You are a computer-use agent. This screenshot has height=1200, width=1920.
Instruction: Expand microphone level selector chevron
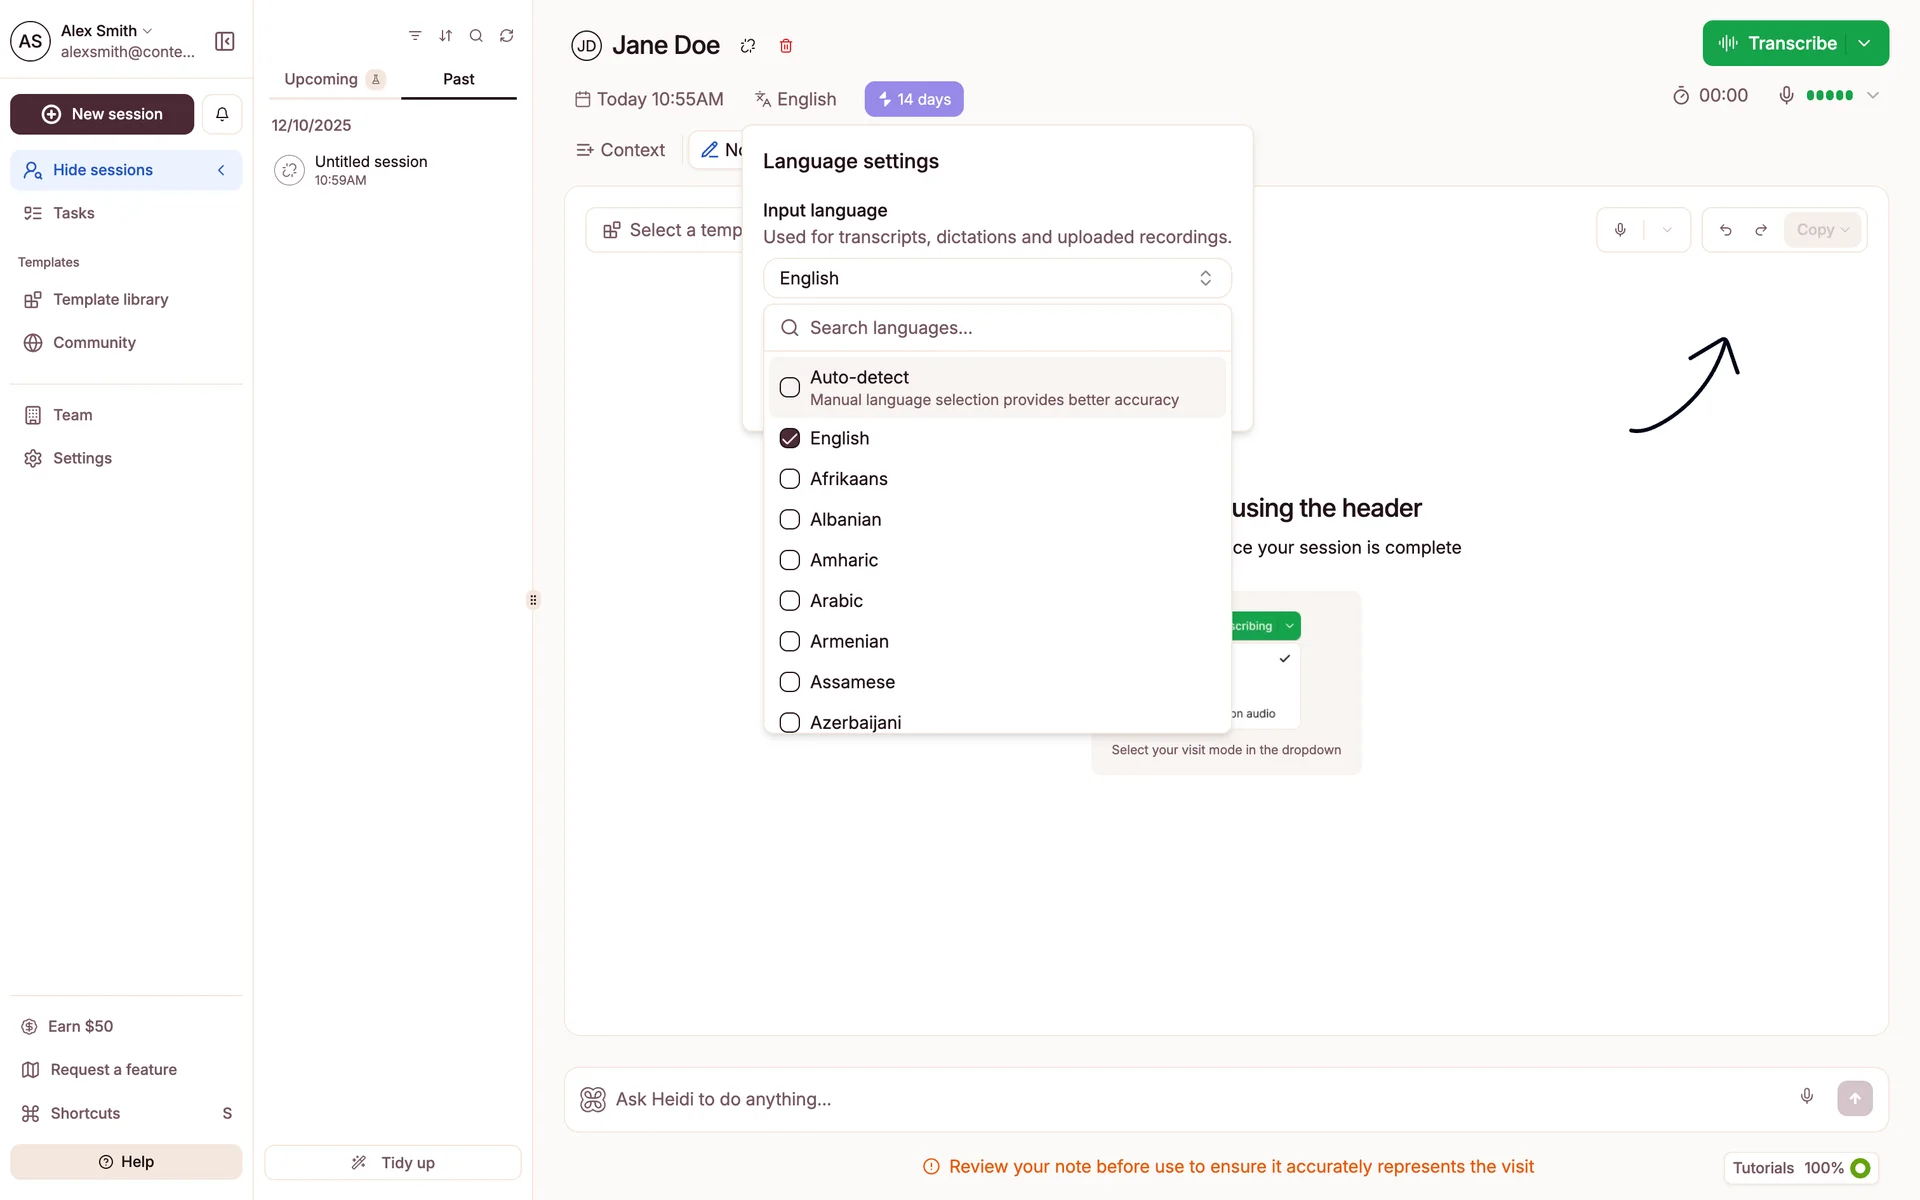(1873, 96)
